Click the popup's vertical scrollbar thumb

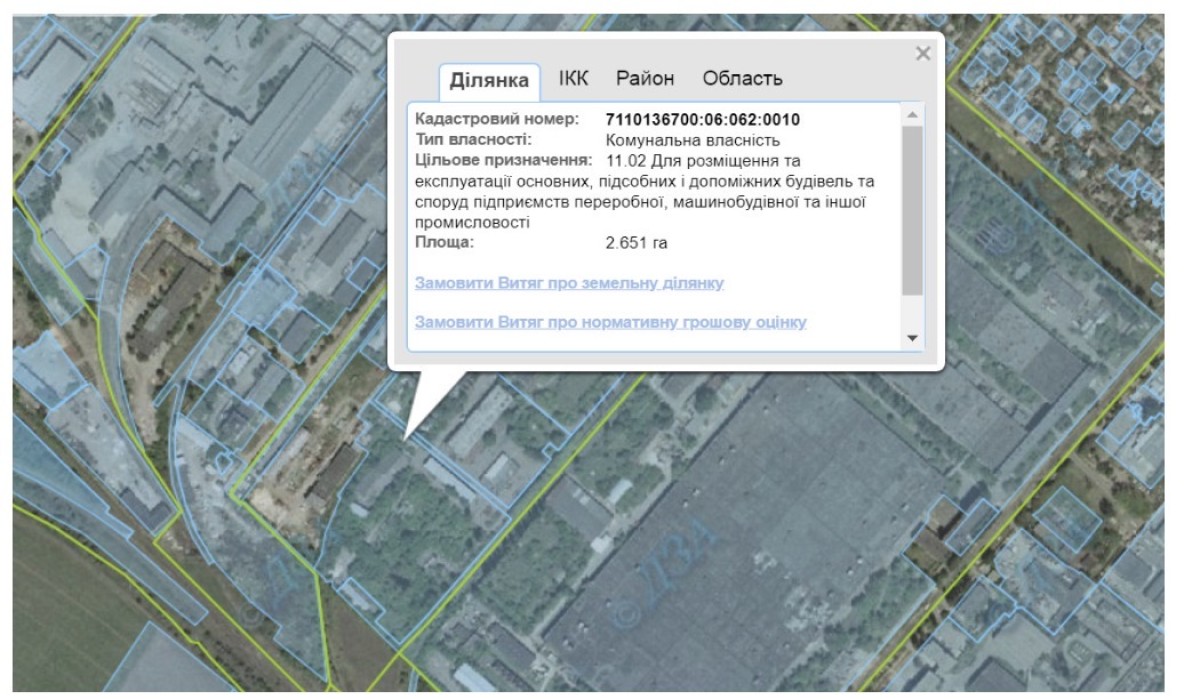[x=911, y=210]
